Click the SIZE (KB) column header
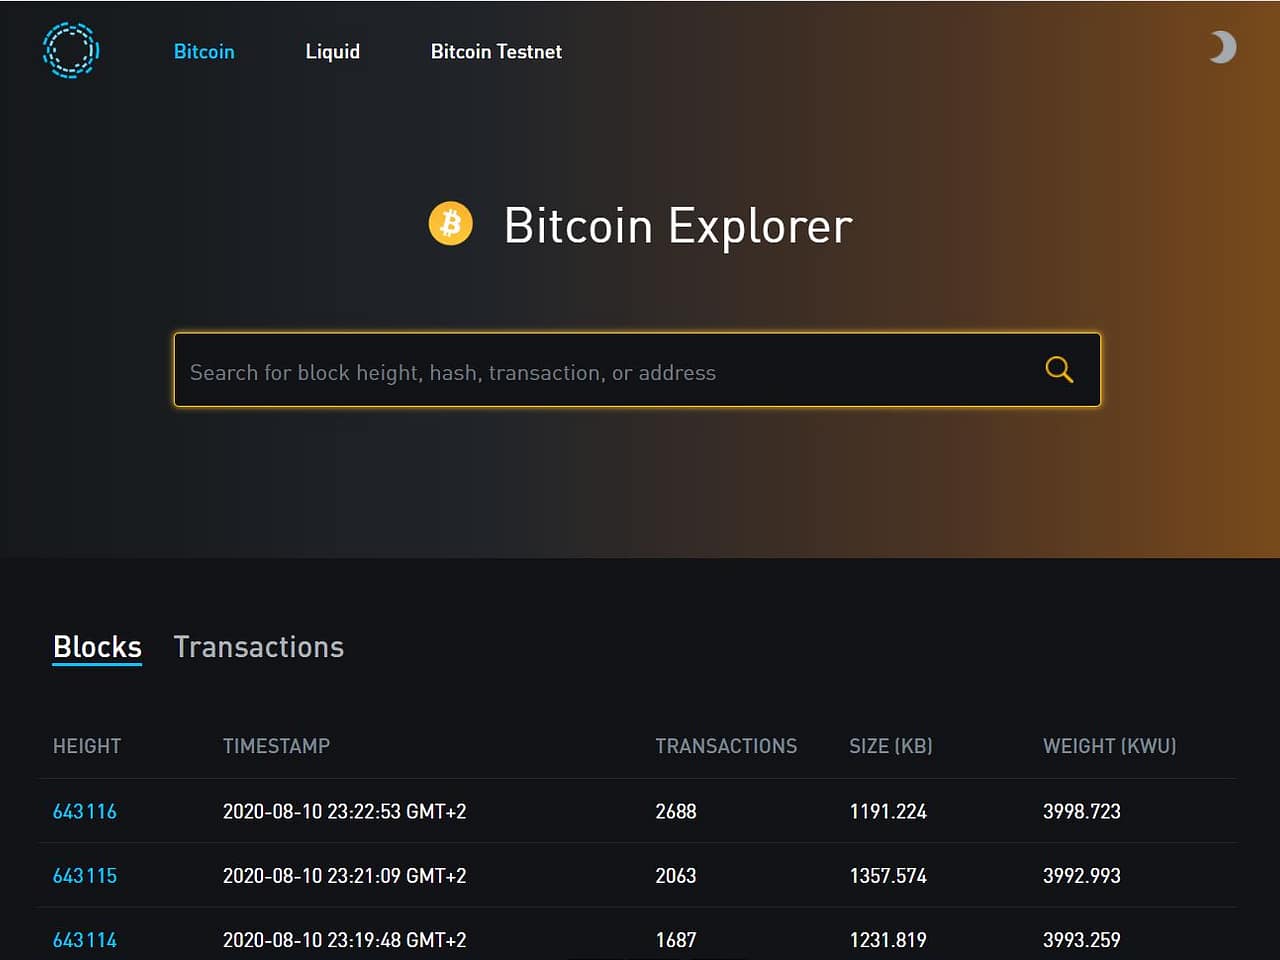This screenshot has width=1280, height=960. pos(890,746)
